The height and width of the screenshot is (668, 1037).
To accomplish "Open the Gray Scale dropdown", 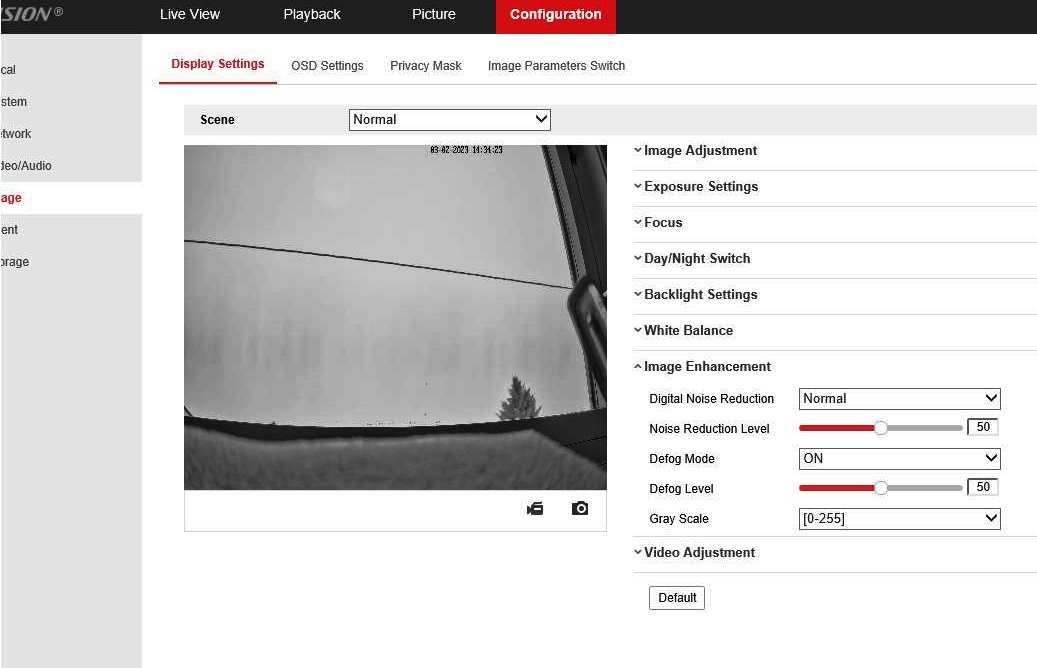I will click(x=899, y=519).
